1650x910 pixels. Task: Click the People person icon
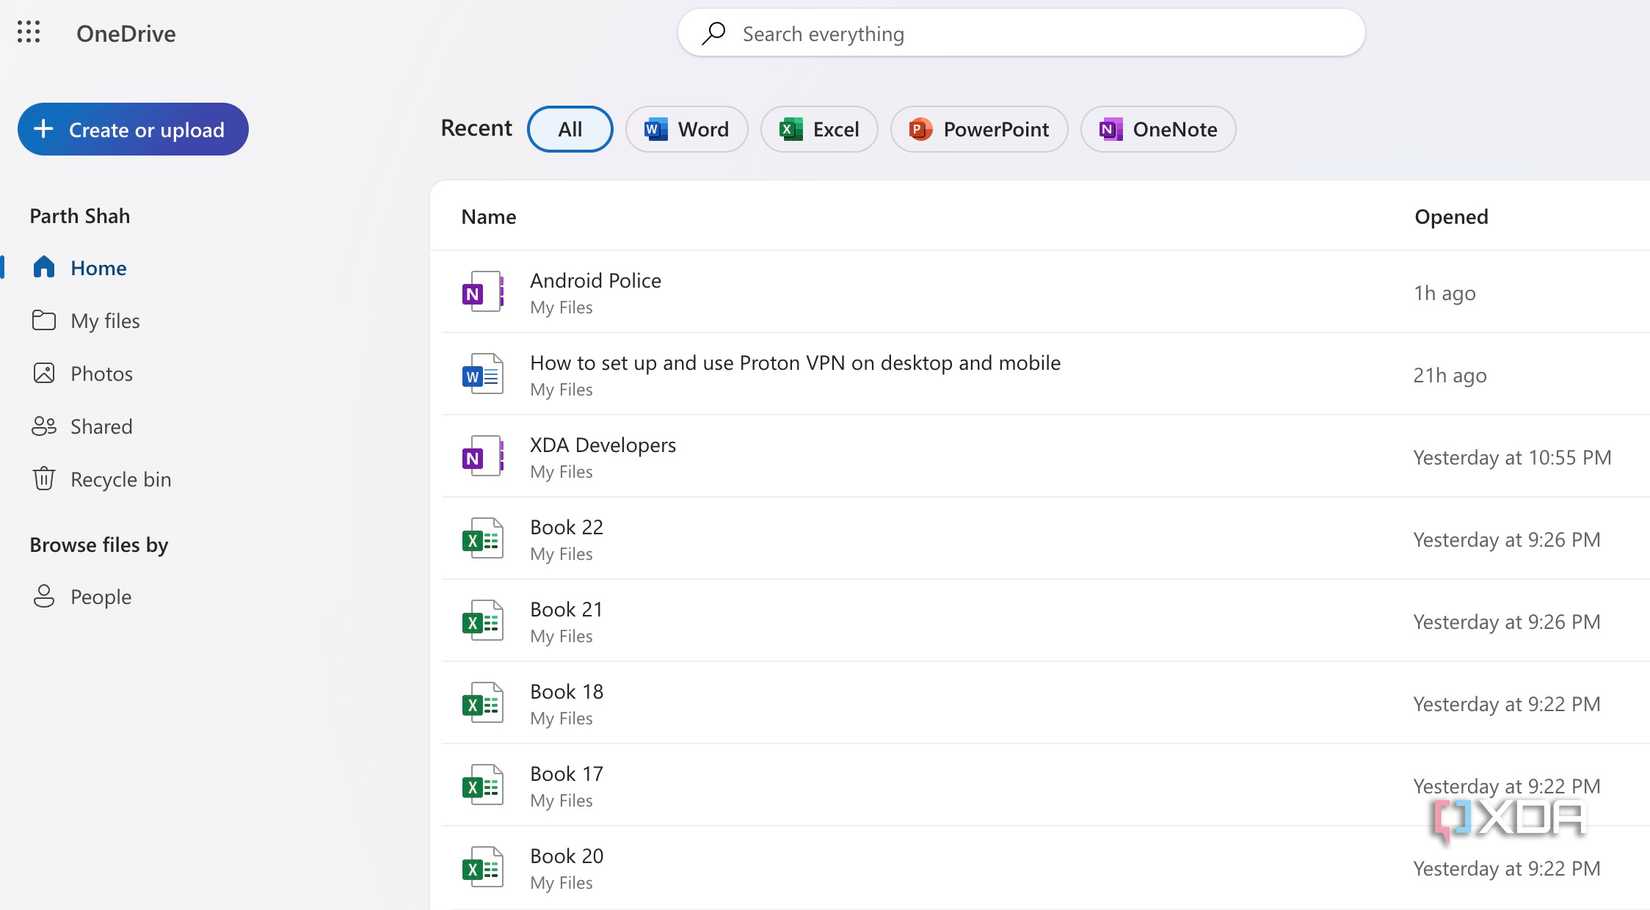point(44,596)
